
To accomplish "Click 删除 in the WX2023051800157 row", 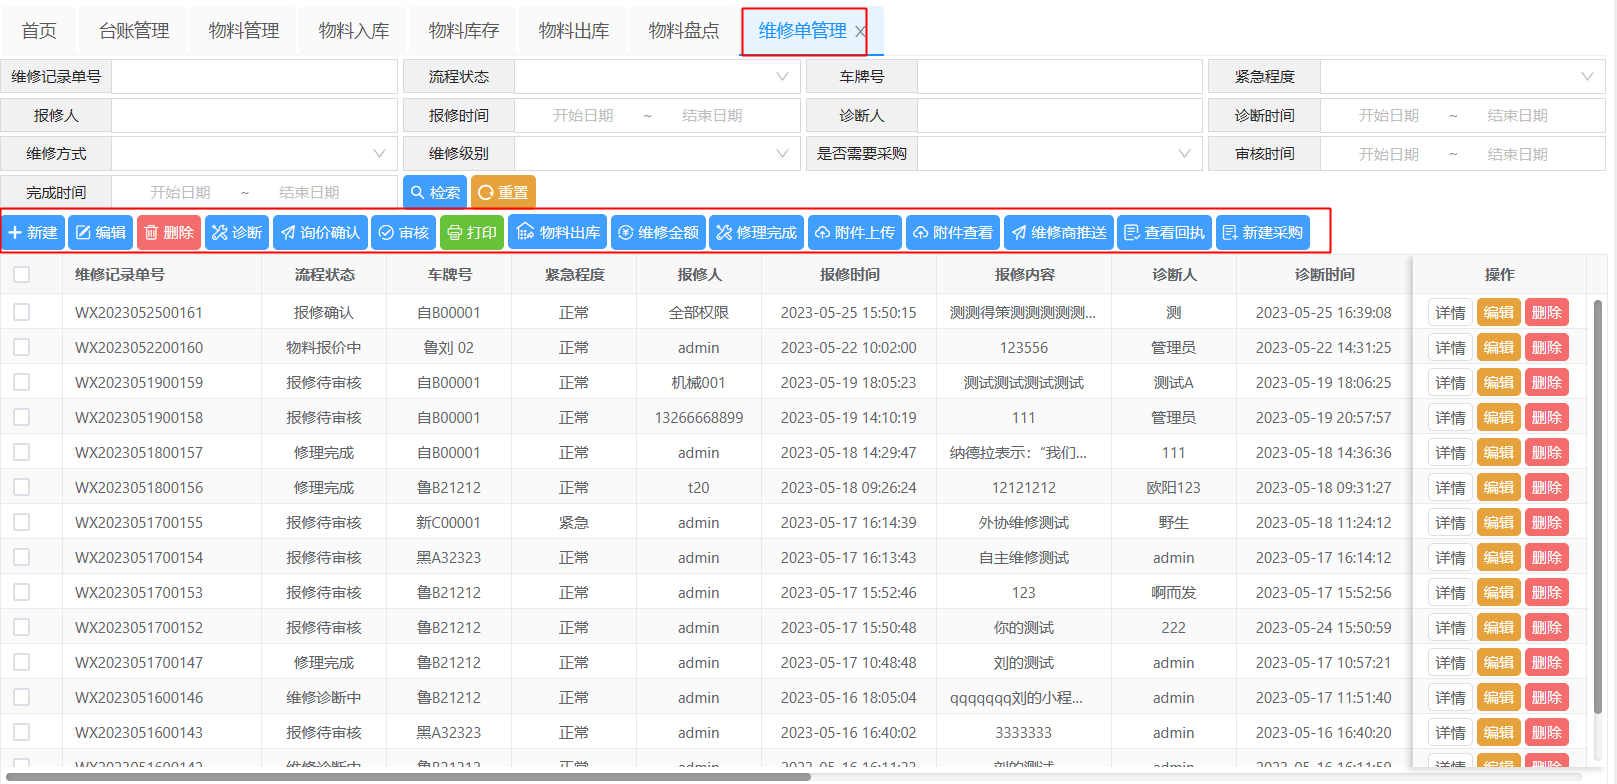I will tap(1546, 453).
